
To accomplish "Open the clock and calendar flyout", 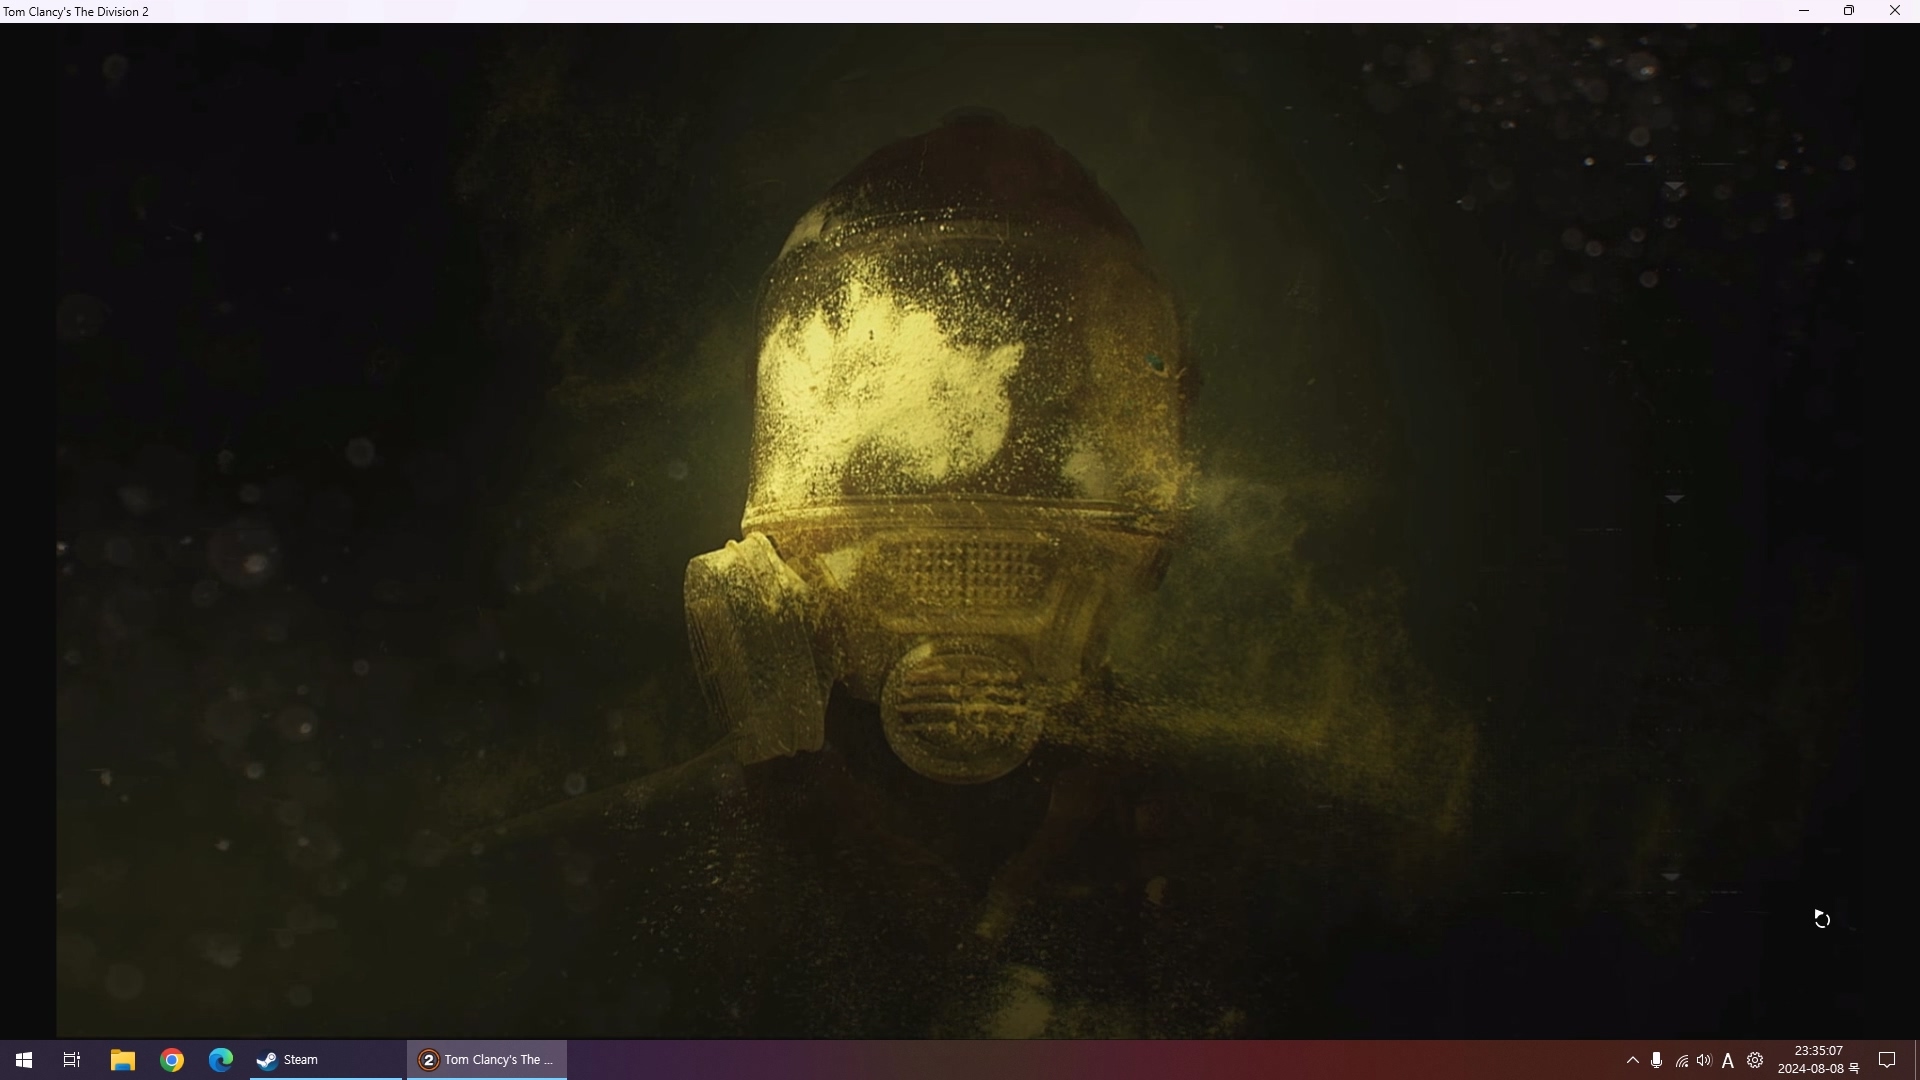I will [1818, 1060].
